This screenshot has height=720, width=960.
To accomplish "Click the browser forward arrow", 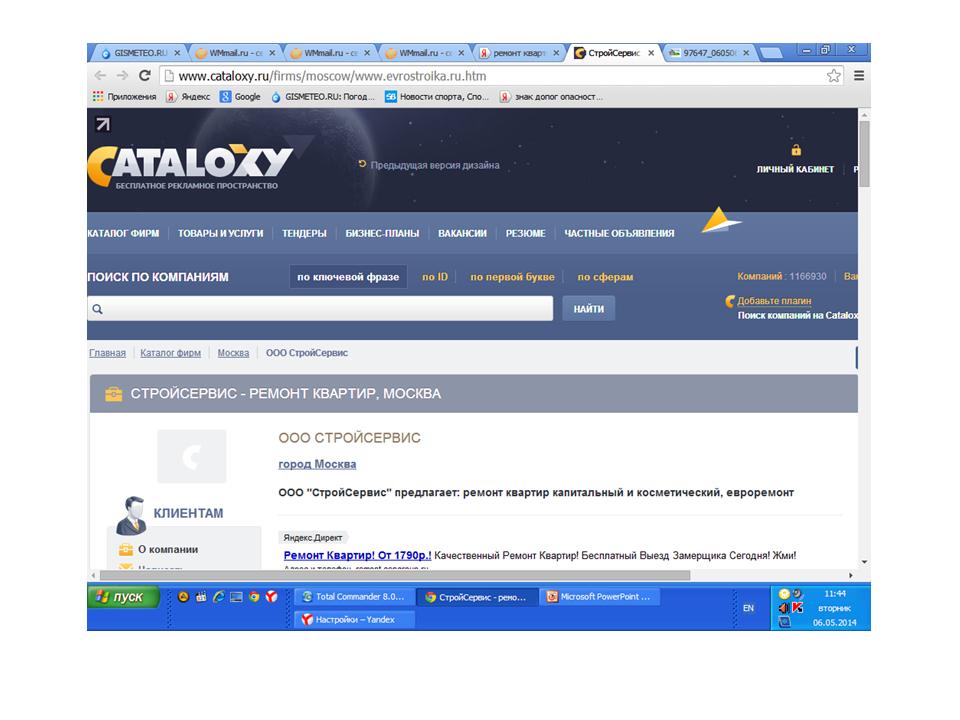I will pyautogui.click(x=122, y=75).
